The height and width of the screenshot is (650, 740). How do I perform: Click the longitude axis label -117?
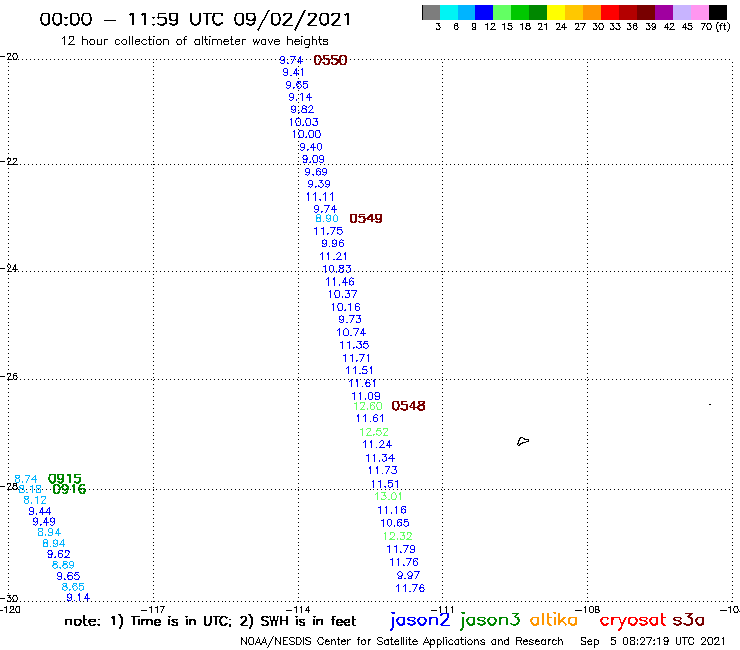coord(154,609)
